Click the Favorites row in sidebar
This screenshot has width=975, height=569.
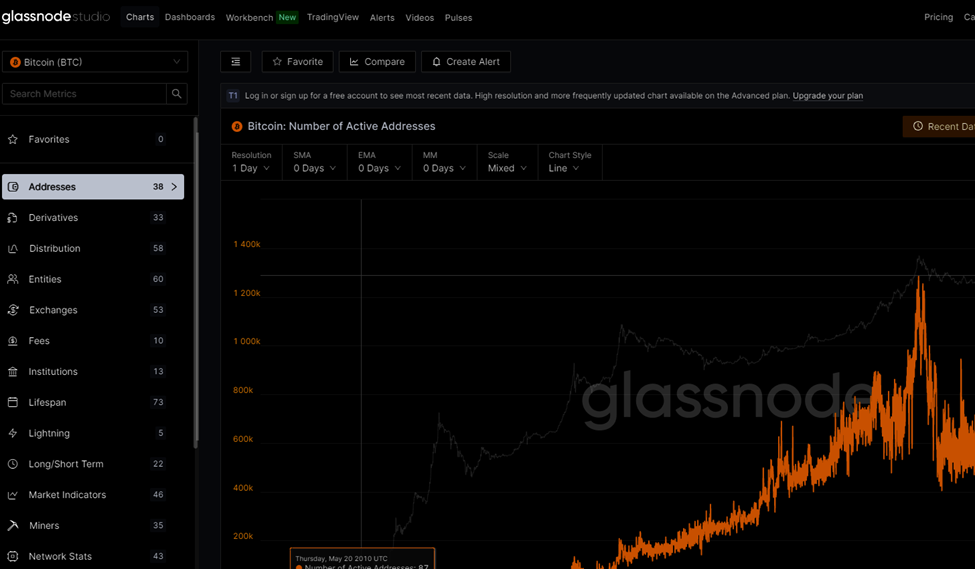[93, 139]
